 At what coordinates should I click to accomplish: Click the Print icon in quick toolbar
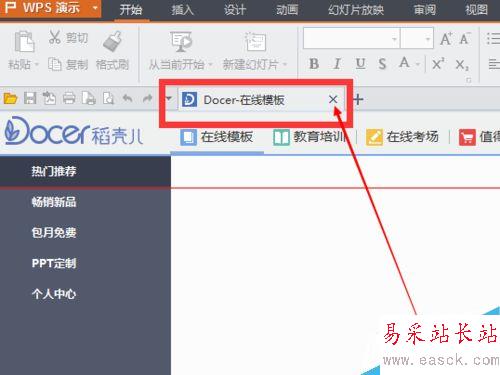[69, 98]
